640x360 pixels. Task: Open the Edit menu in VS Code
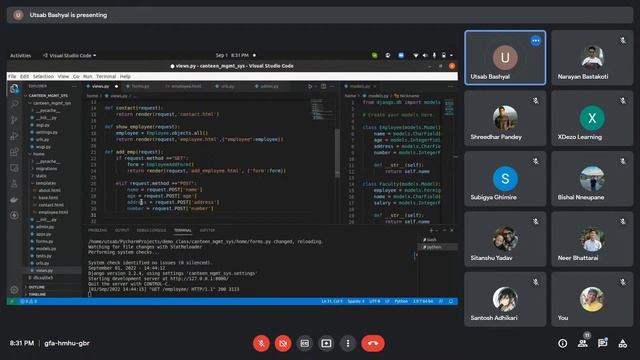click(x=24, y=76)
